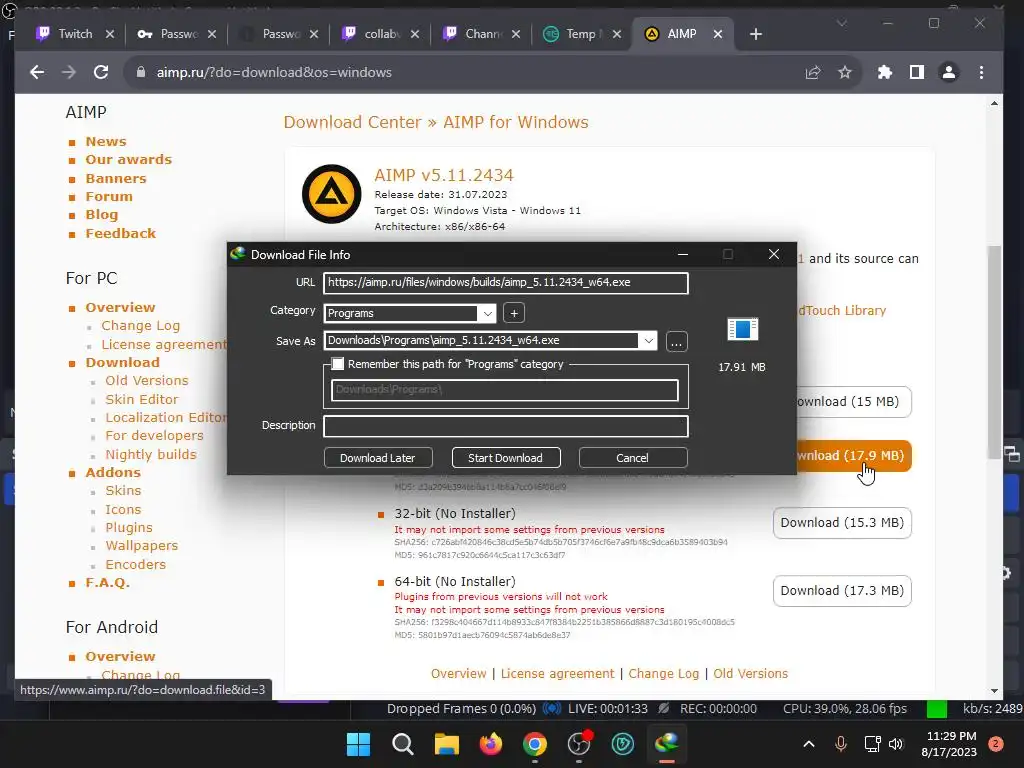
Task: Click the network tray icon
Action: [872, 744]
